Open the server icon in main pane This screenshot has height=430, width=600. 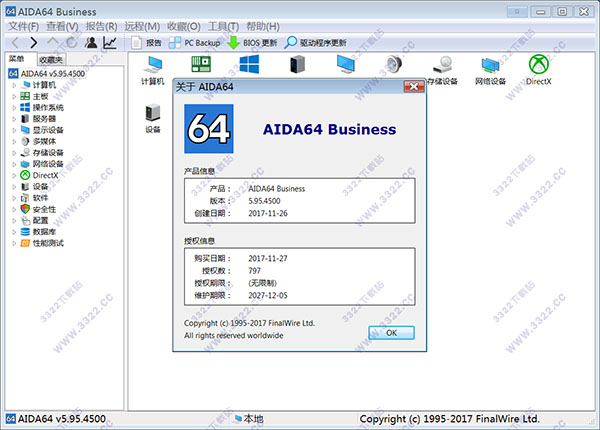tap(297, 64)
